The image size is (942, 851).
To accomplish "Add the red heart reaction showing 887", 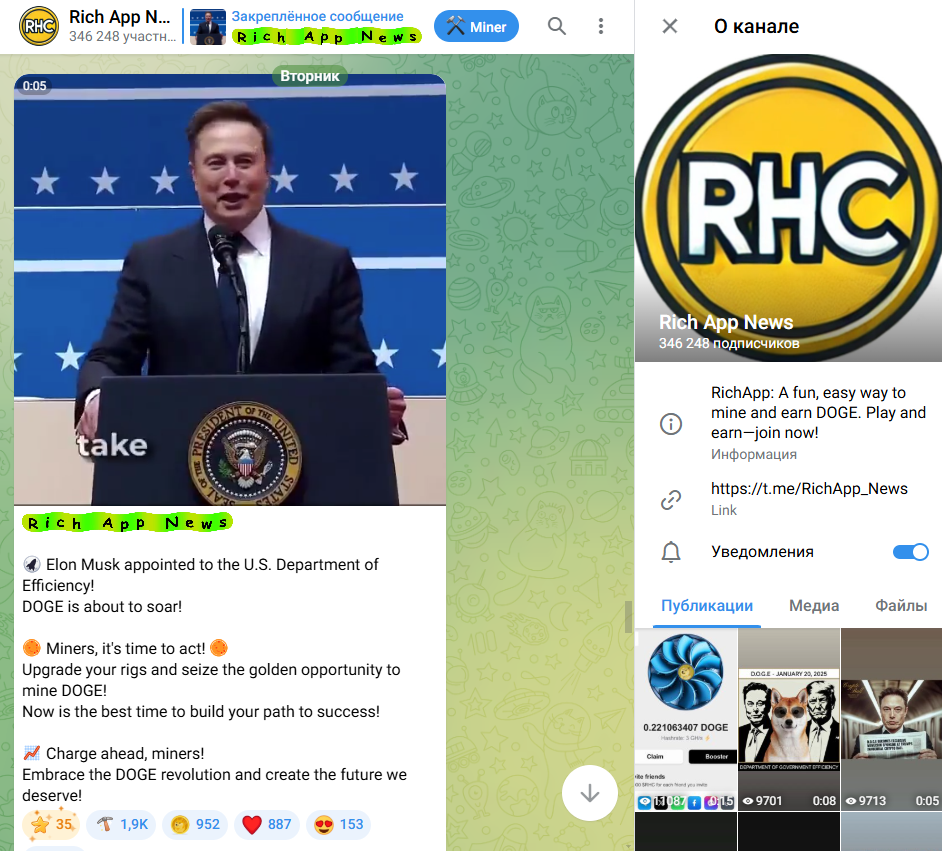I will [x=266, y=824].
